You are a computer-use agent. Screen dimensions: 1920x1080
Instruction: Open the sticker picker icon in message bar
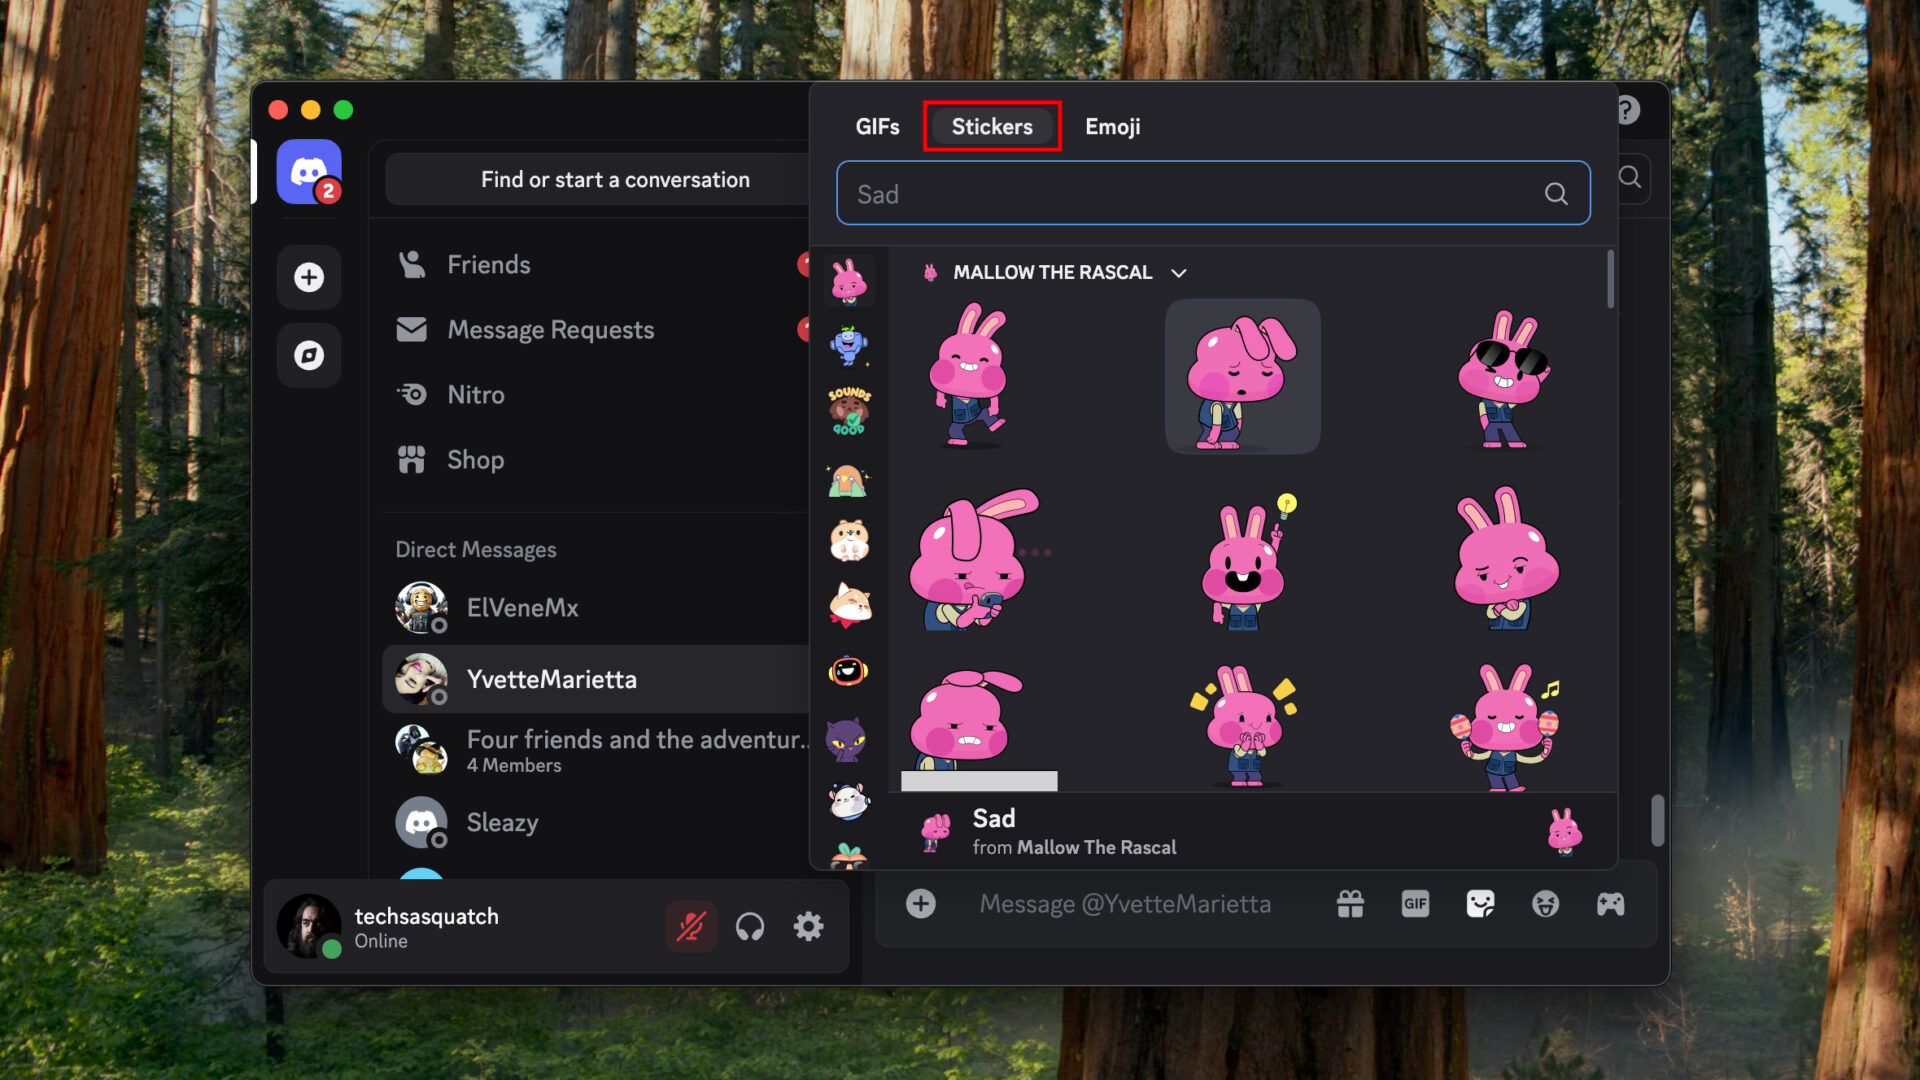pyautogui.click(x=1480, y=904)
